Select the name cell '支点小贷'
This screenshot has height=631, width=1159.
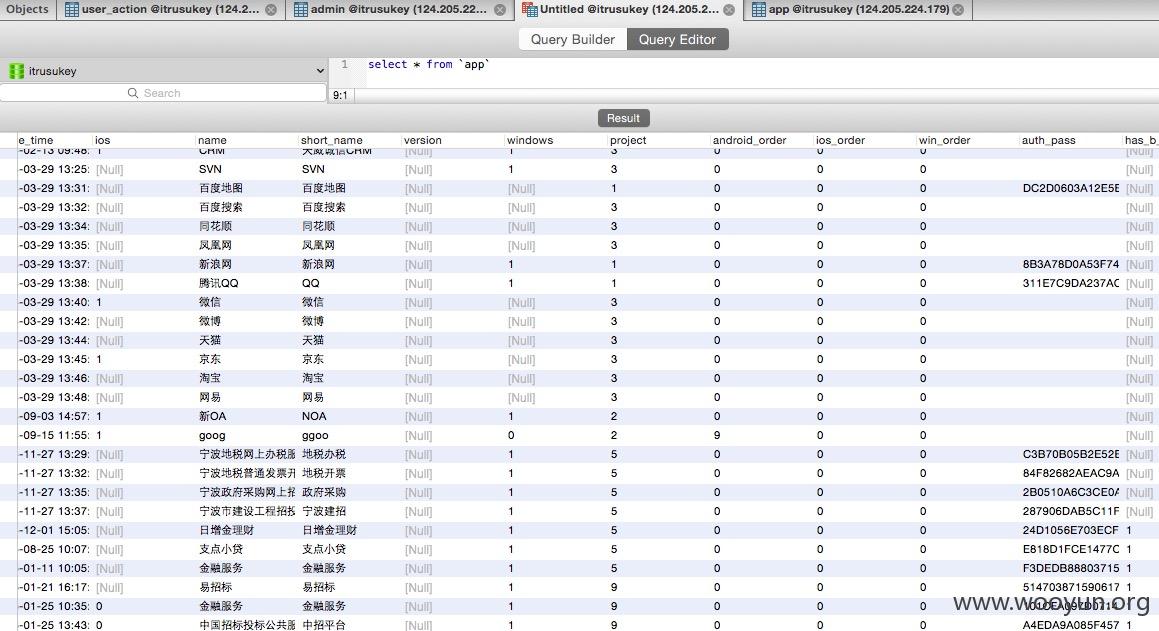220,550
